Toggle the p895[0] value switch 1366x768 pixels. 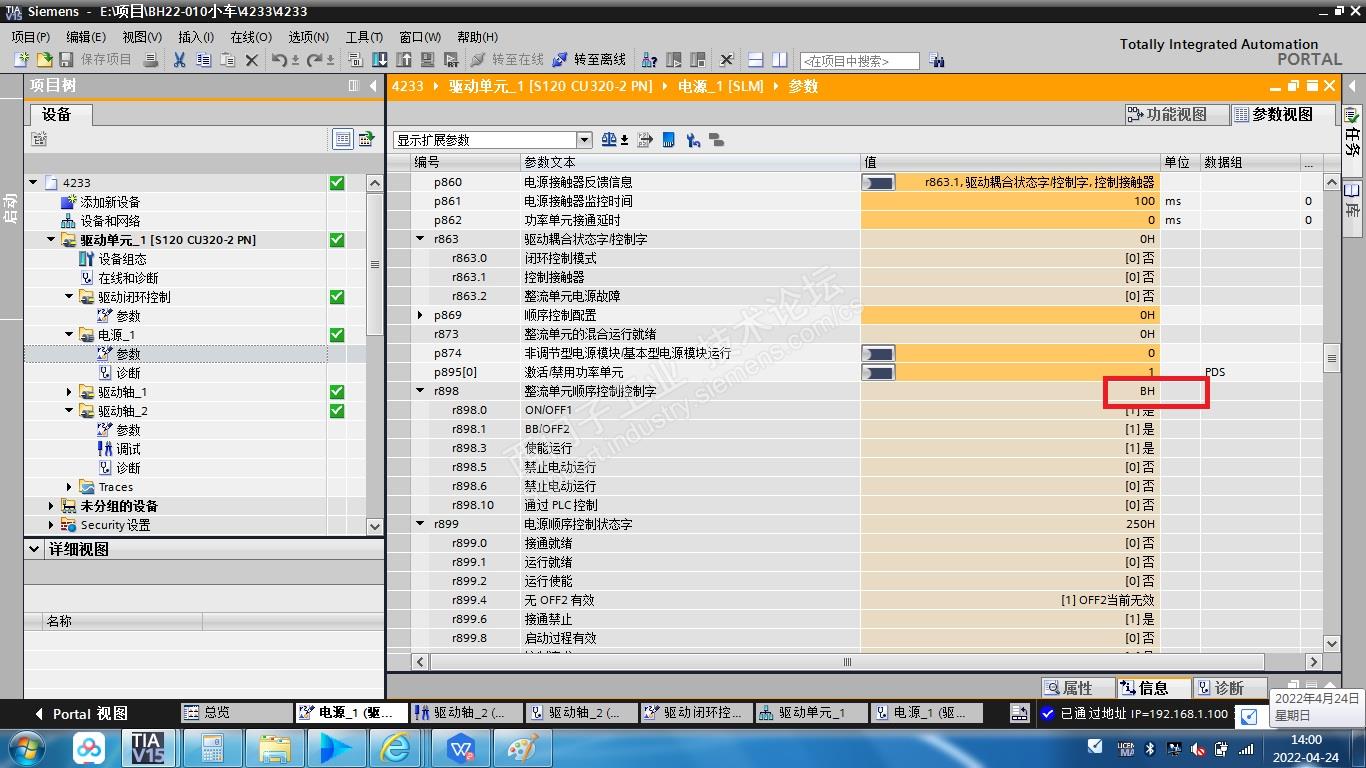tap(878, 372)
